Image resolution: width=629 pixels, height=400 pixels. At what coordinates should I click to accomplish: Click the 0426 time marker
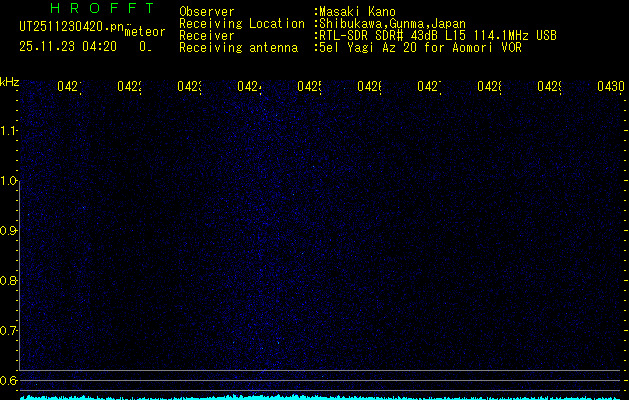(x=369, y=86)
